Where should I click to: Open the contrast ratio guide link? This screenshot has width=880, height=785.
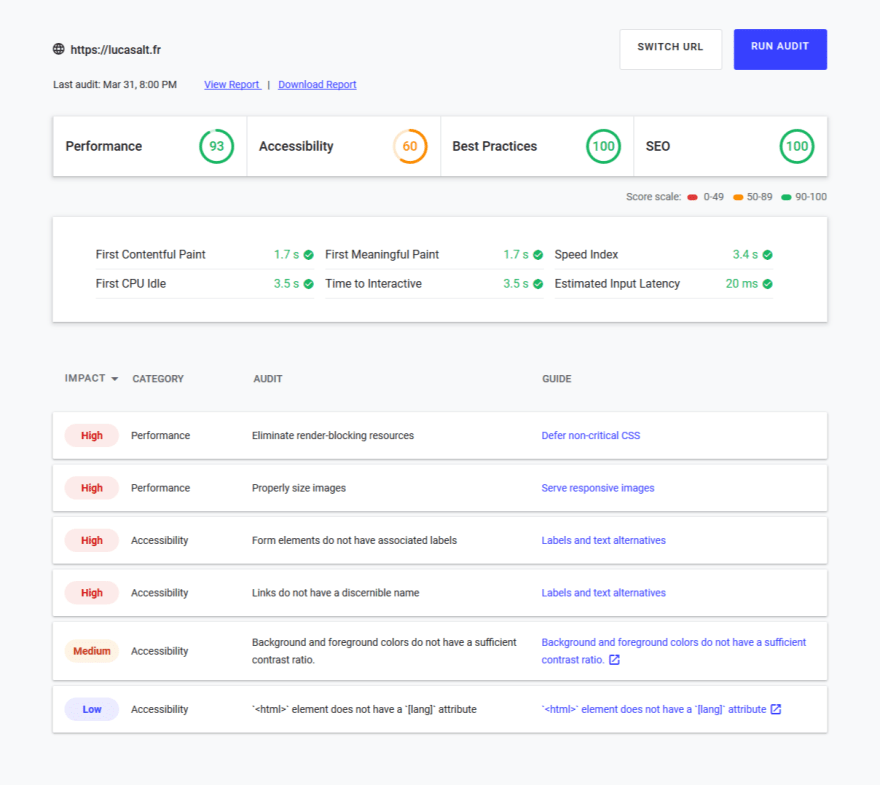[x=673, y=651]
